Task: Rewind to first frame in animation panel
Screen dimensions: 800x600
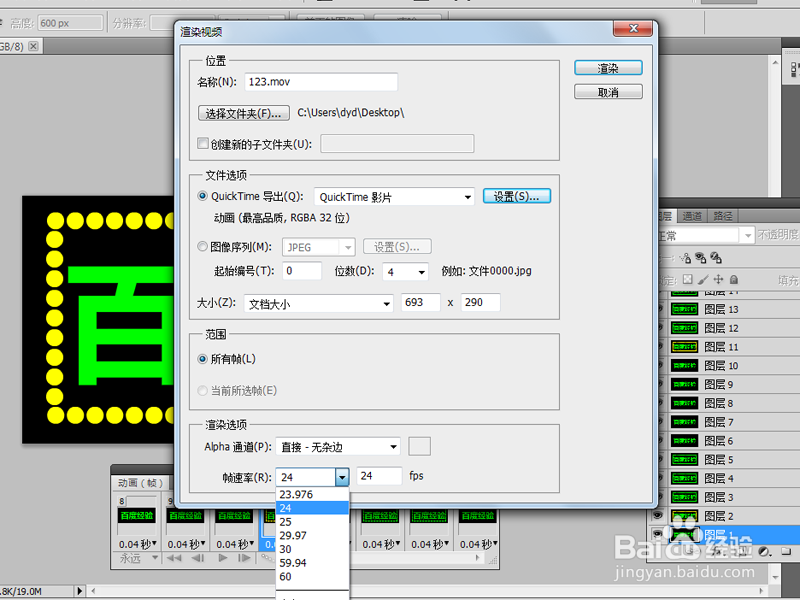Action: [173, 558]
